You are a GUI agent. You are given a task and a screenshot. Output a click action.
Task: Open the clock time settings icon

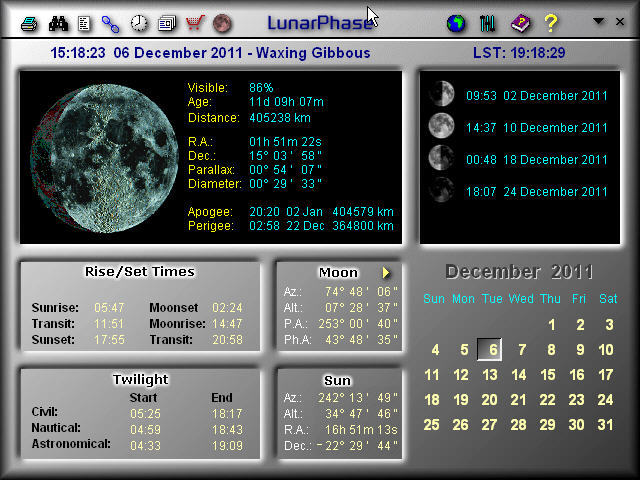pos(139,22)
